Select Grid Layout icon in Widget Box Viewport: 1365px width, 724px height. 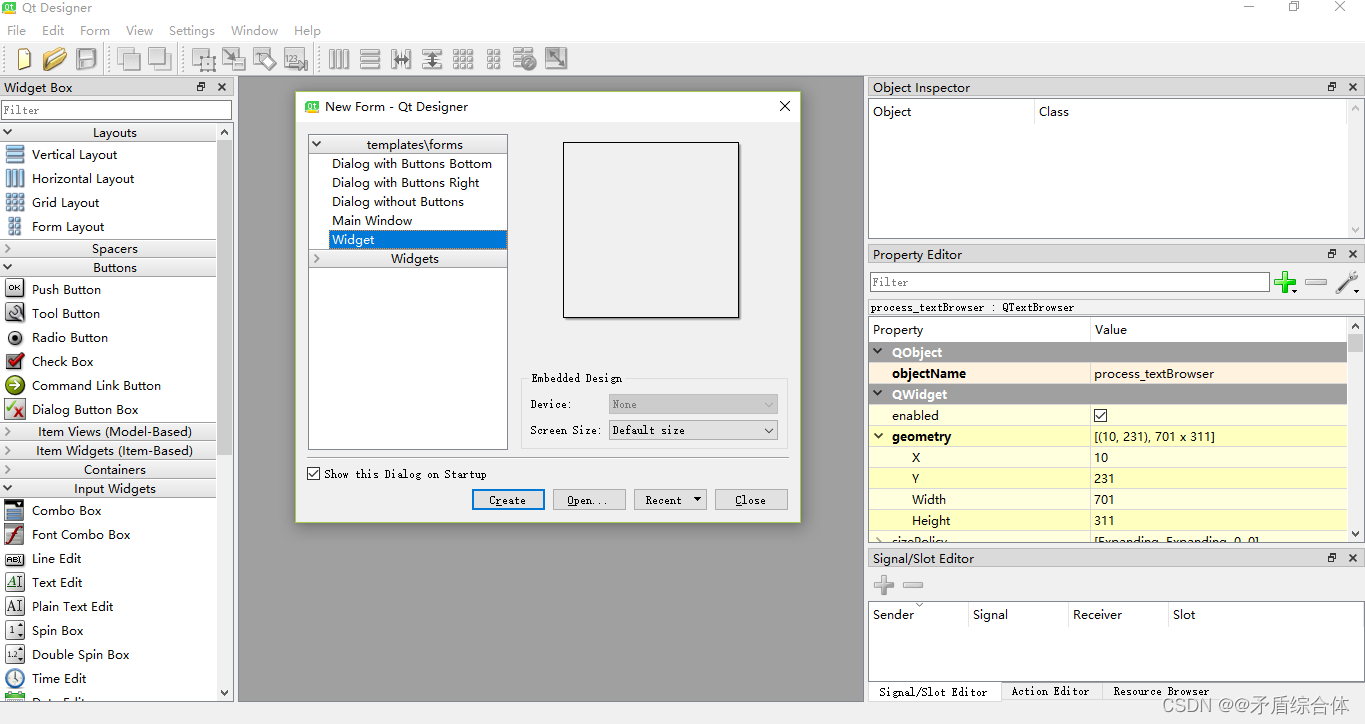tap(15, 202)
